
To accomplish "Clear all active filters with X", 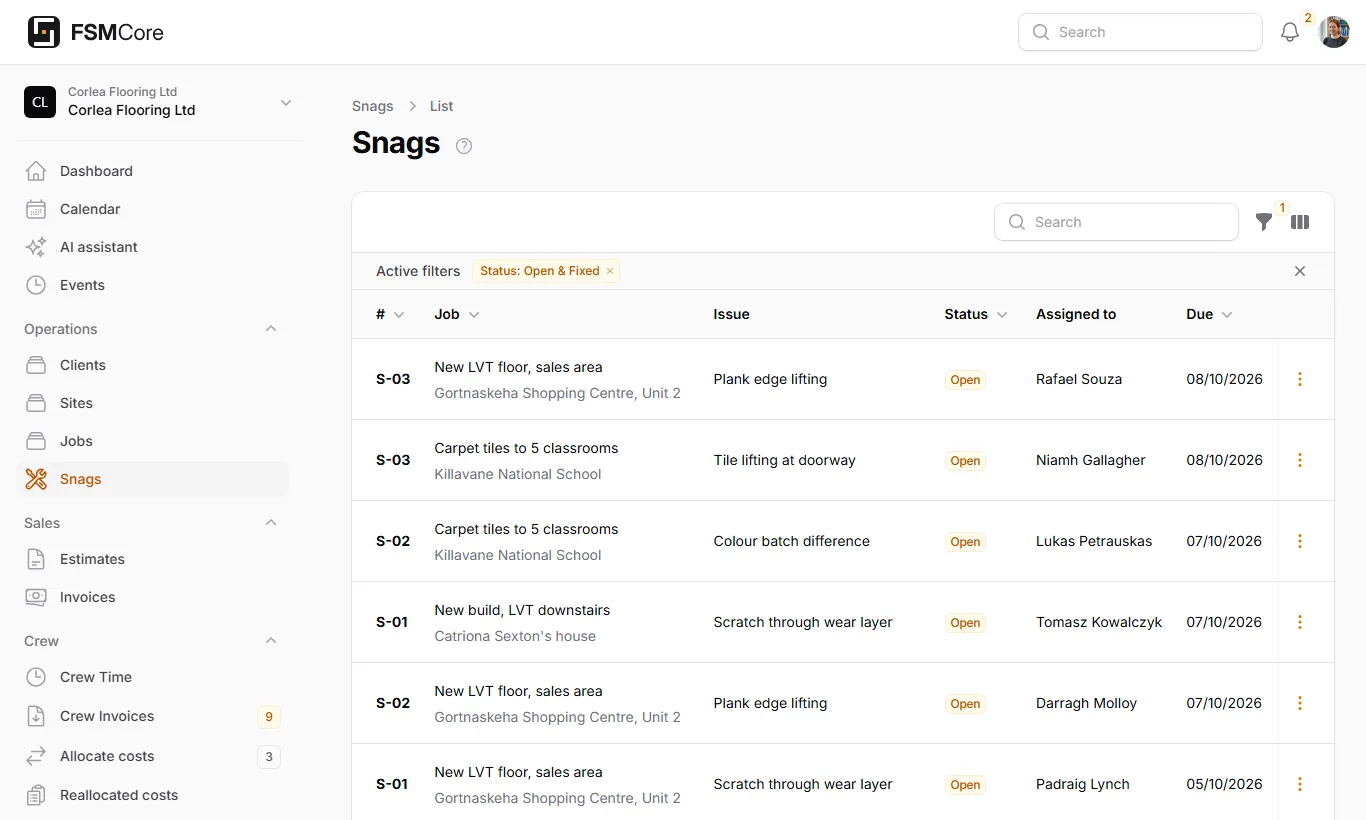I will click(x=1300, y=271).
